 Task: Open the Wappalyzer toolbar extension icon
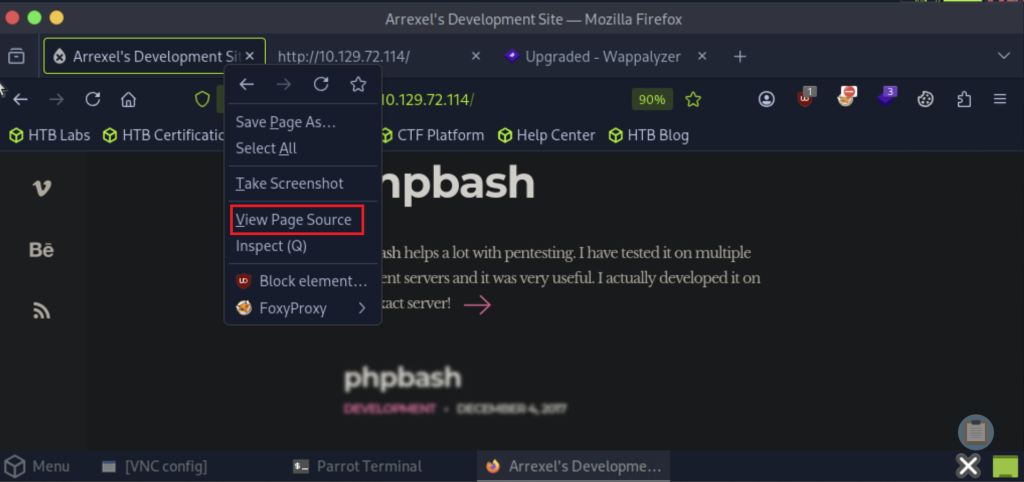click(x=886, y=98)
